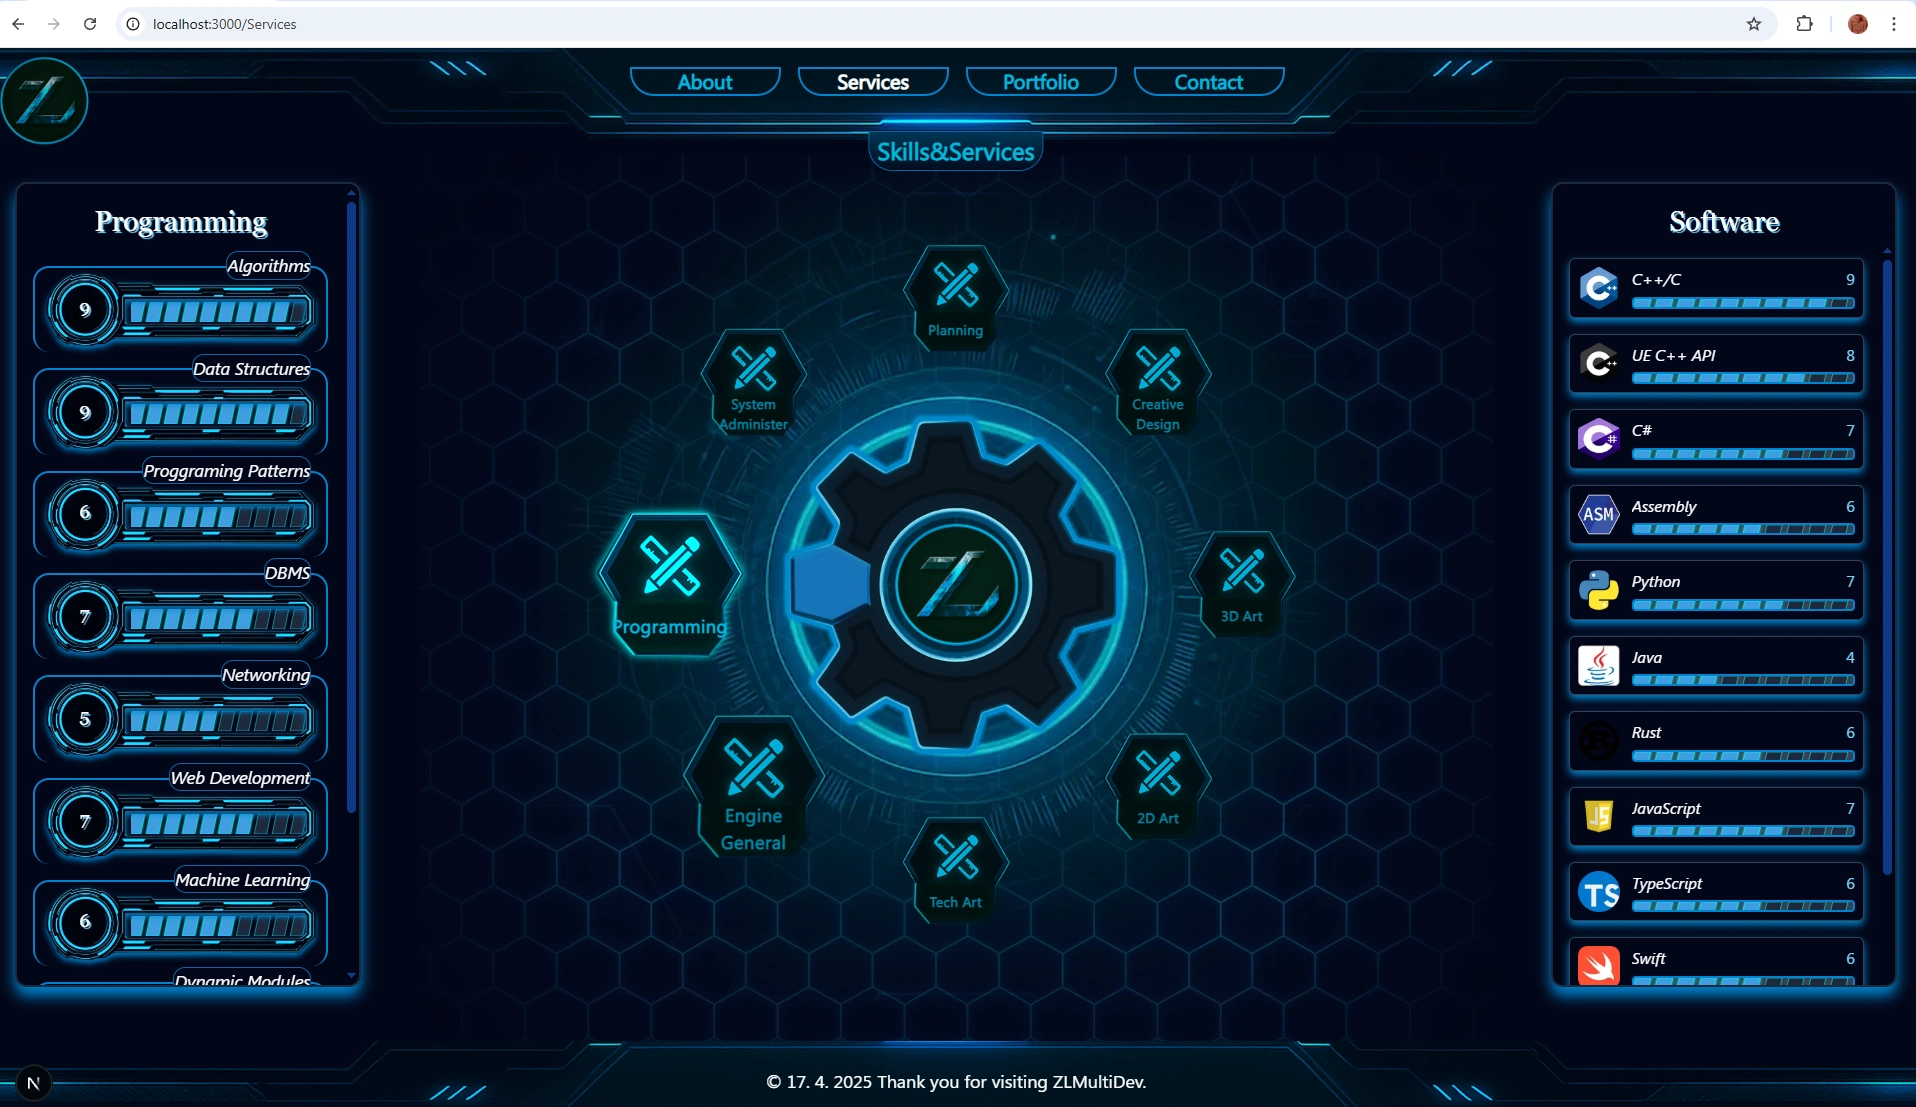Open the Next.js dev tools N badge
Screen dimensions: 1916x1107
tap(33, 1083)
